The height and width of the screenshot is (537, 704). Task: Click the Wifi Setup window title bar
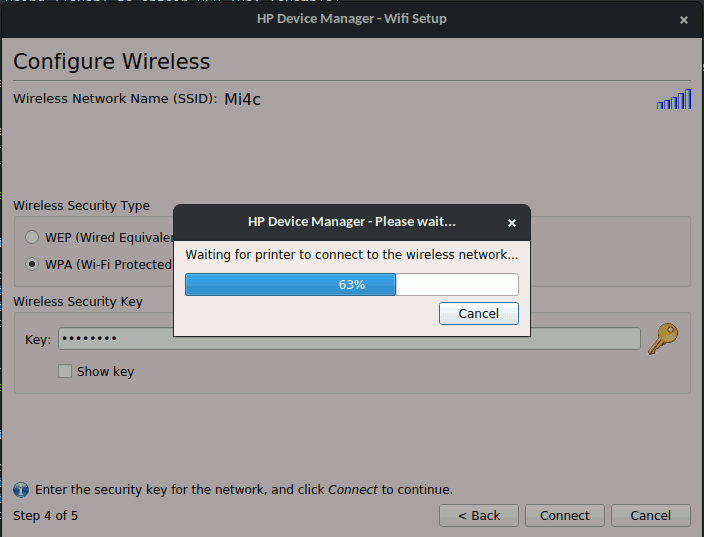(351, 19)
